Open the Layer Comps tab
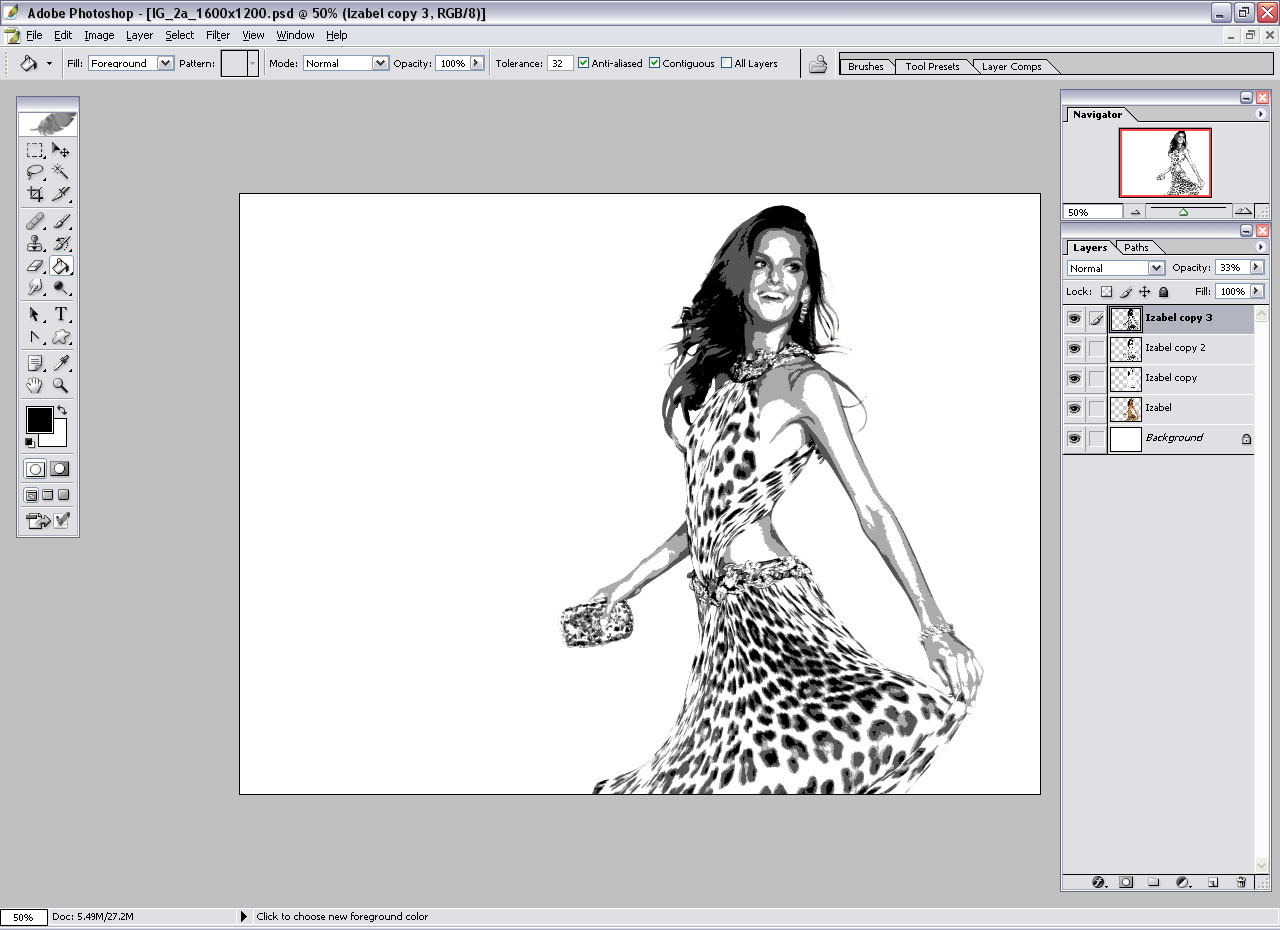 click(x=1011, y=67)
